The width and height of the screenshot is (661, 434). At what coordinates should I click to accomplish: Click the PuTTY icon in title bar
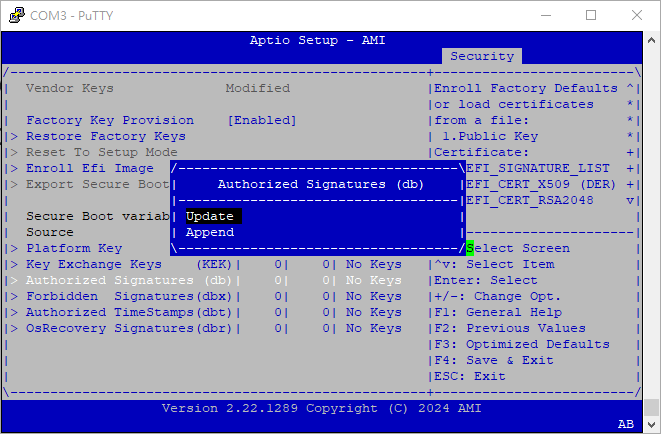(16, 15)
